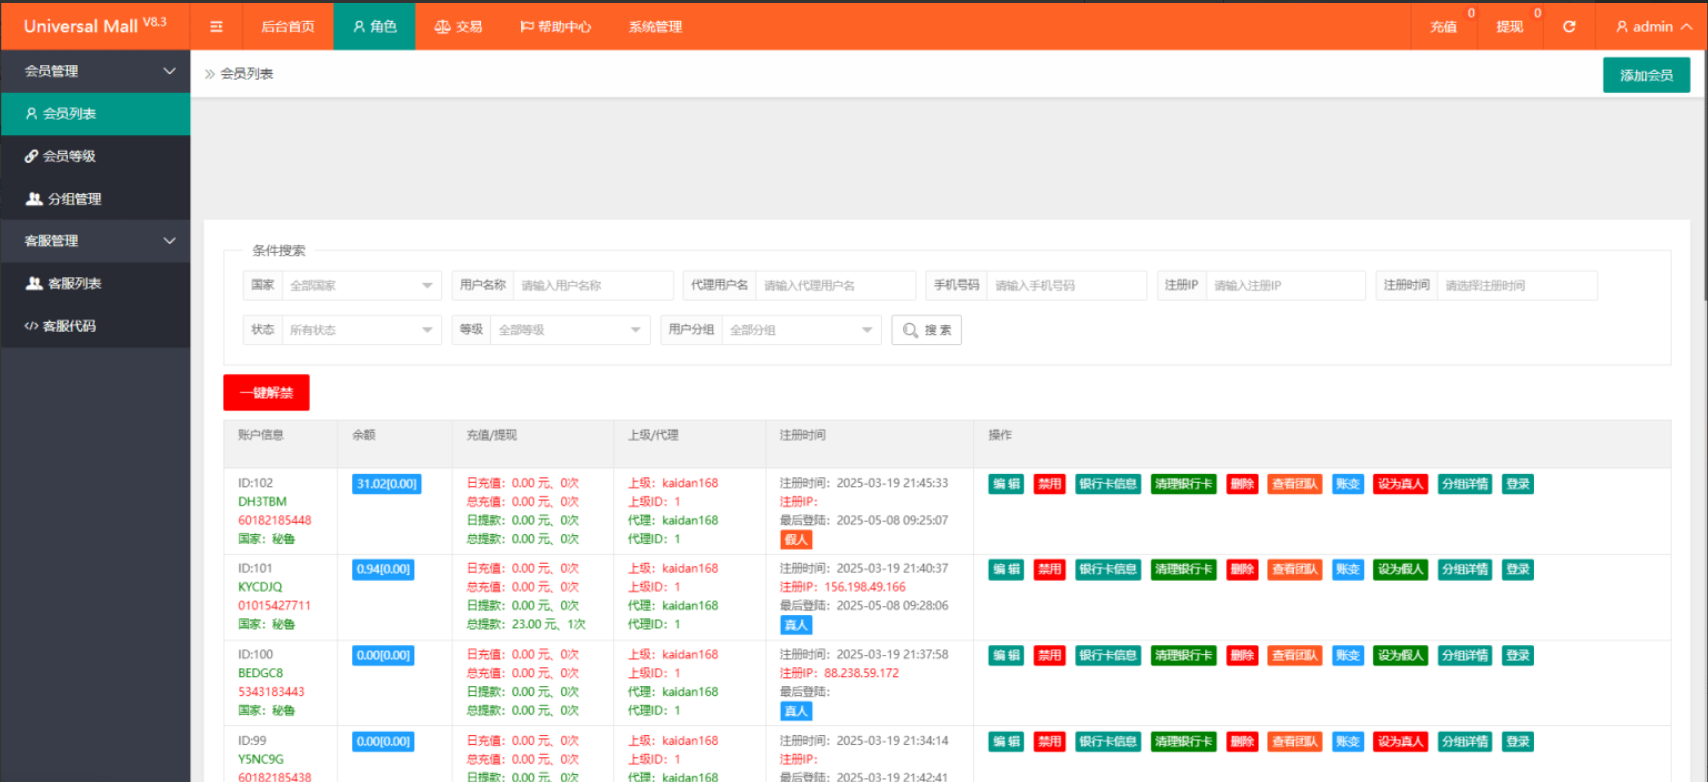Image resolution: width=1708 pixels, height=782 pixels.
Task: Click 查看团队 for user ID:101
Action: (x=1295, y=570)
